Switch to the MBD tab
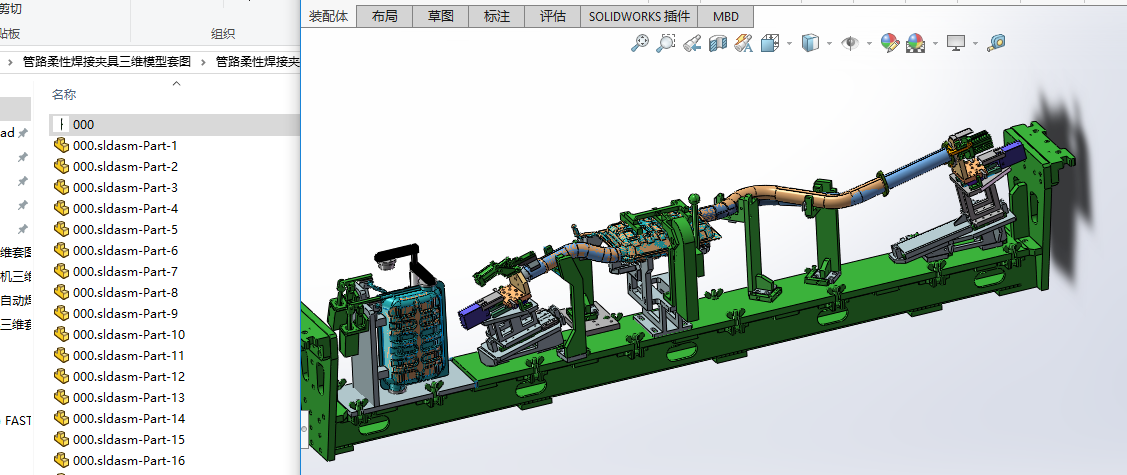 click(726, 17)
